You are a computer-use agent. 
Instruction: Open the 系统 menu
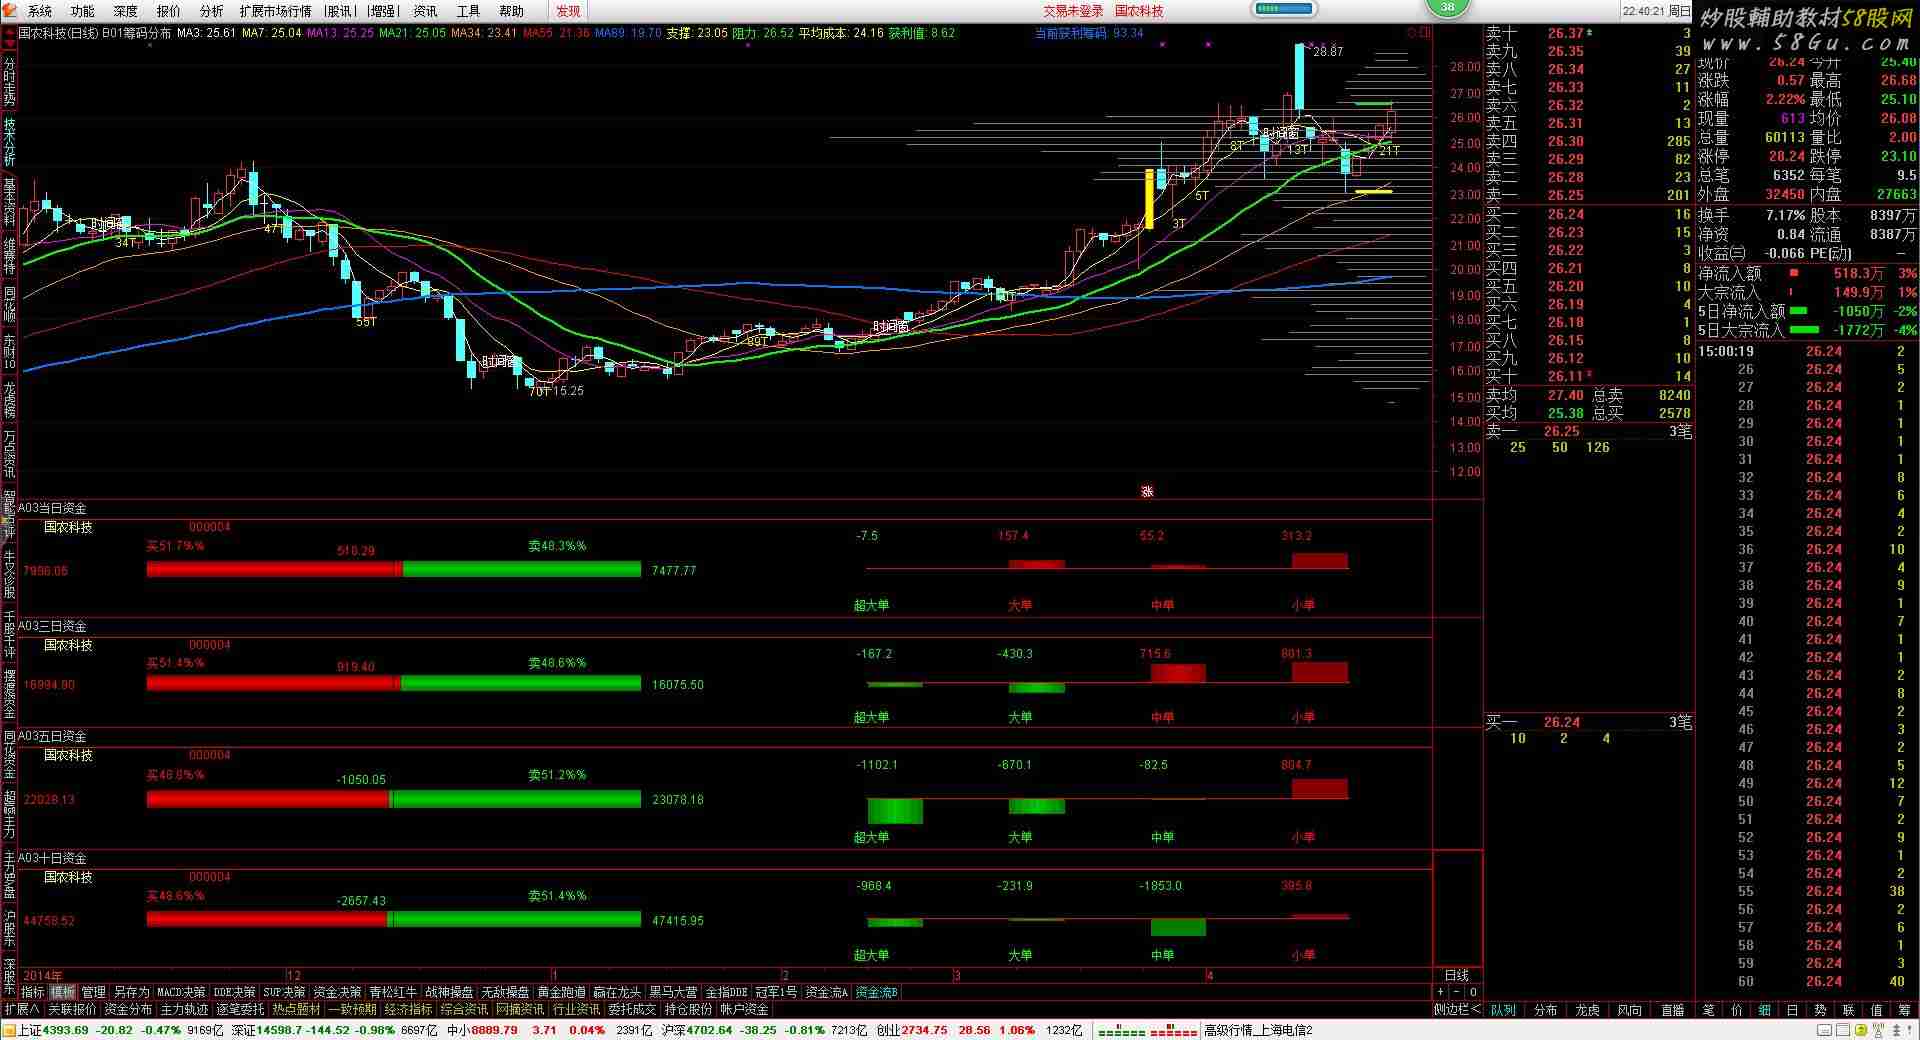(x=40, y=11)
